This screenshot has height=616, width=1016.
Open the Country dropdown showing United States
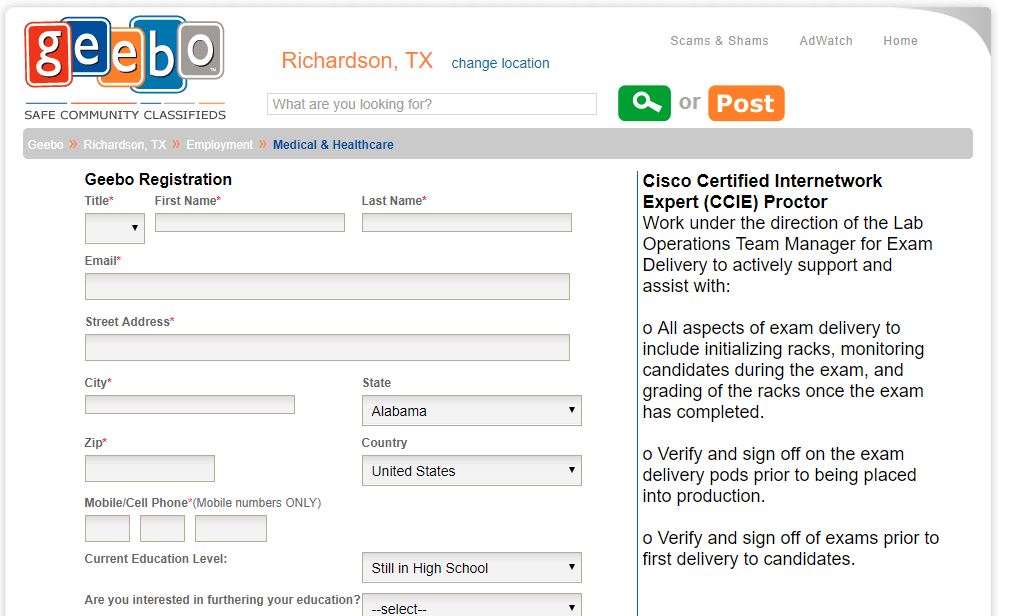click(x=472, y=471)
